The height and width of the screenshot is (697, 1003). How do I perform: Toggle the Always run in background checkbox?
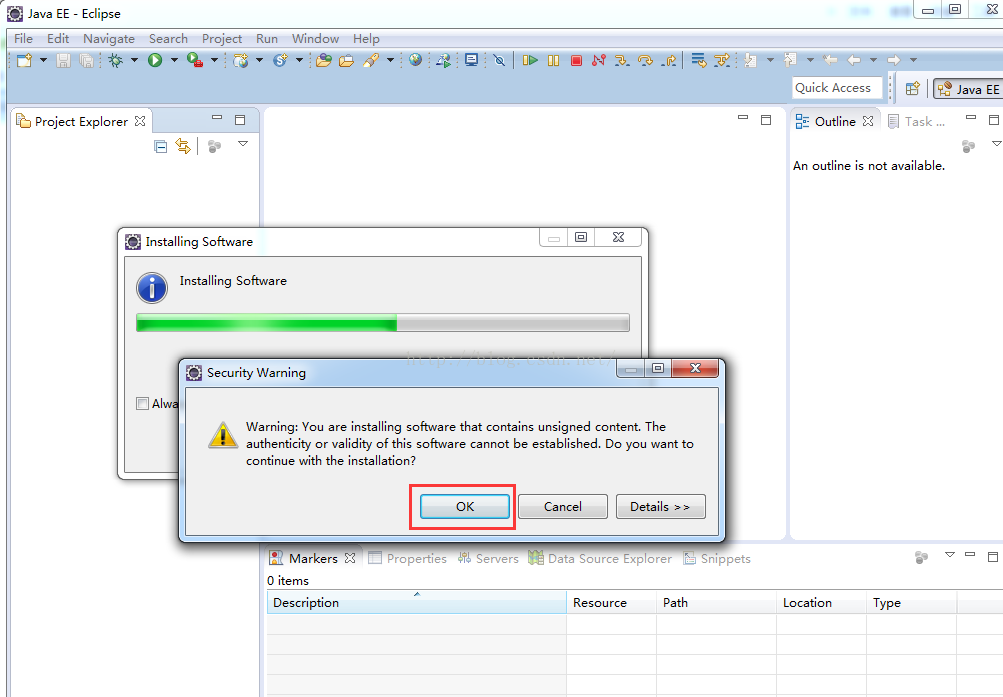point(143,403)
